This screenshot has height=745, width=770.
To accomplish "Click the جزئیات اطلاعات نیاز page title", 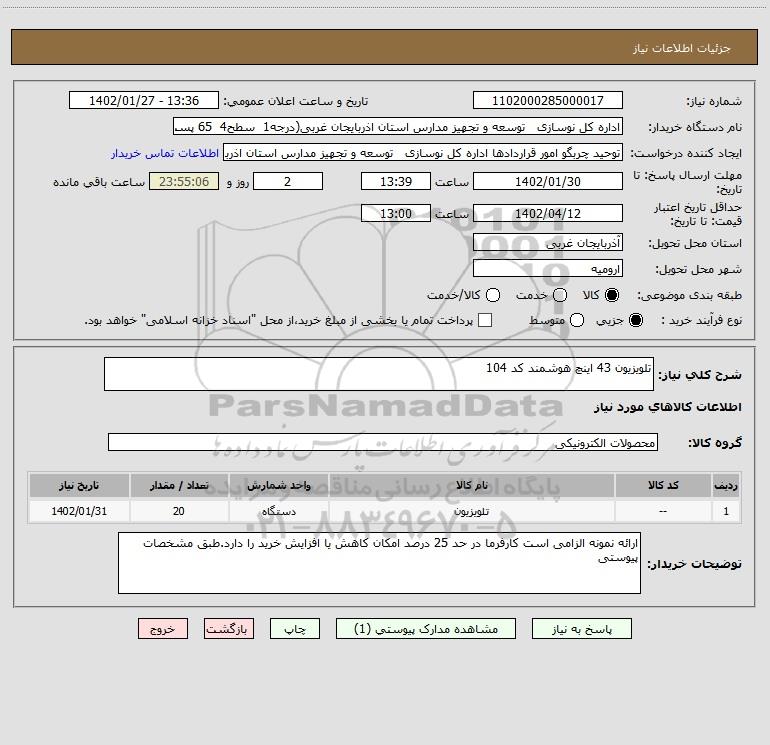I will [681, 48].
